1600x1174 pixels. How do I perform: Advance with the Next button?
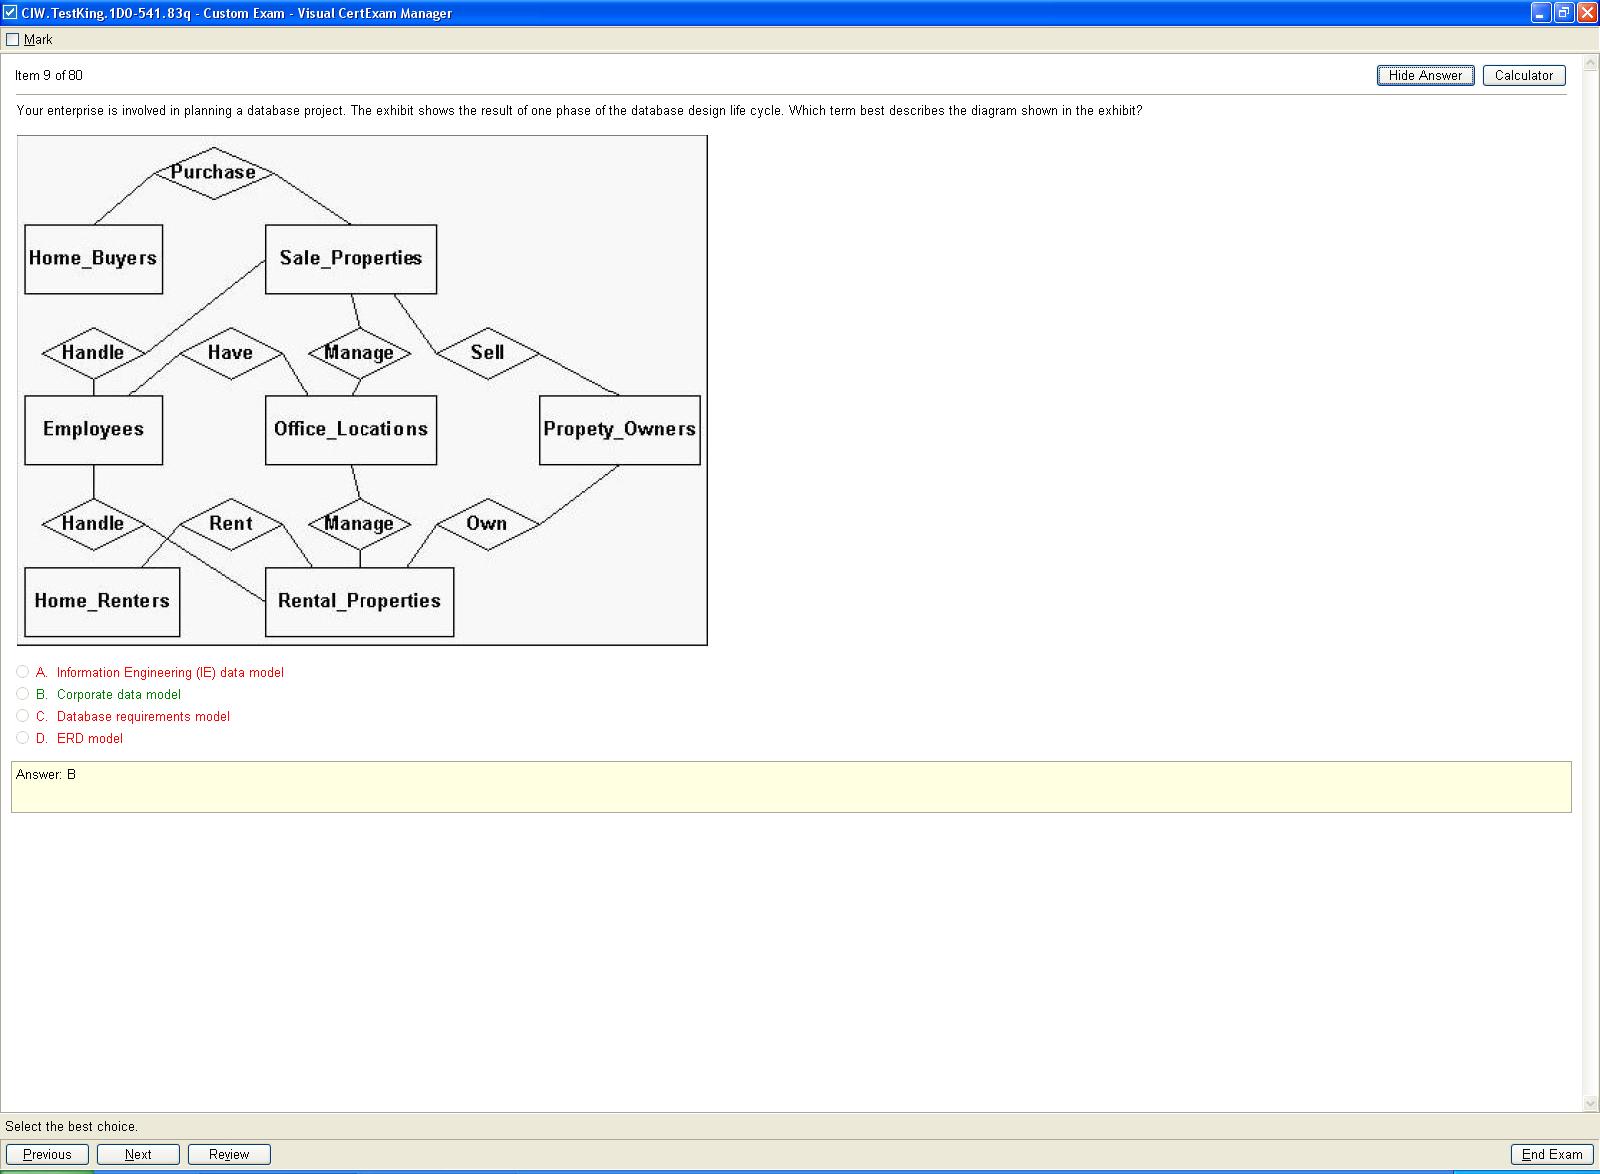click(138, 1154)
